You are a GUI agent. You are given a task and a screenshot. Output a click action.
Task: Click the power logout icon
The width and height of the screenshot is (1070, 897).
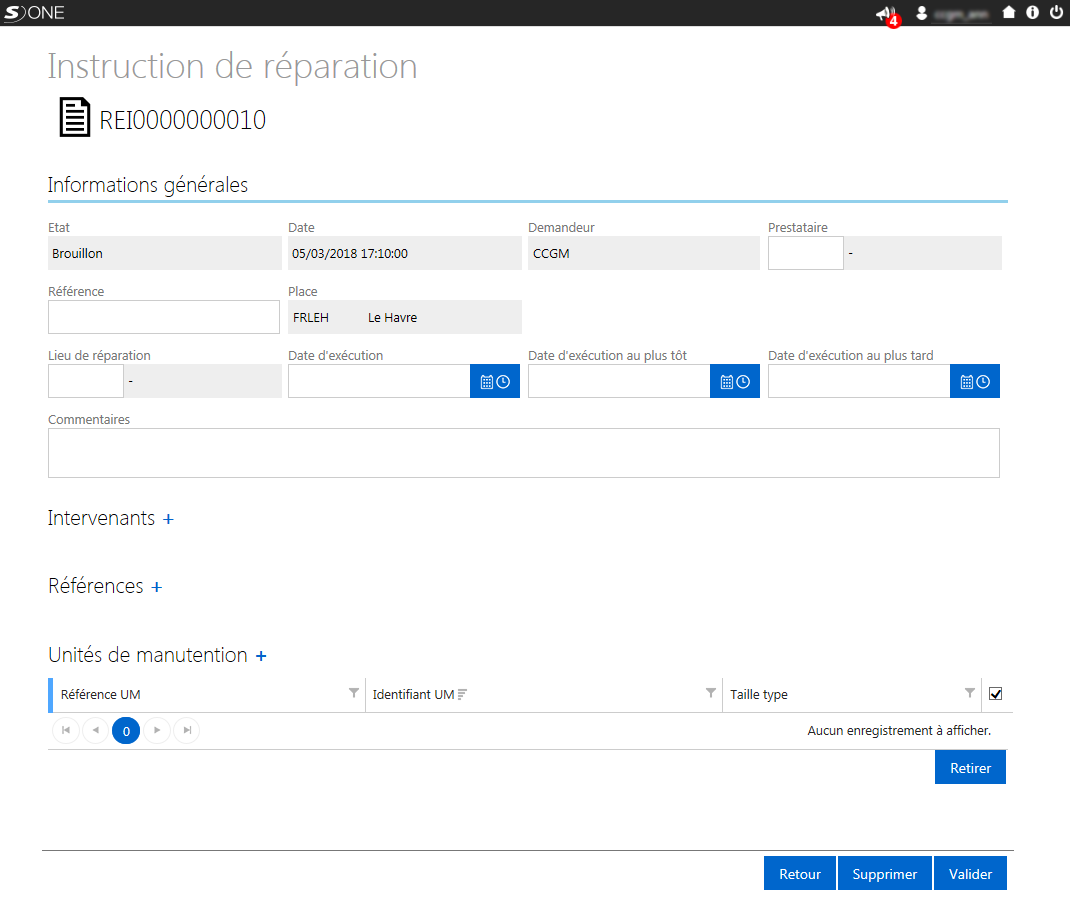[1056, 12]
